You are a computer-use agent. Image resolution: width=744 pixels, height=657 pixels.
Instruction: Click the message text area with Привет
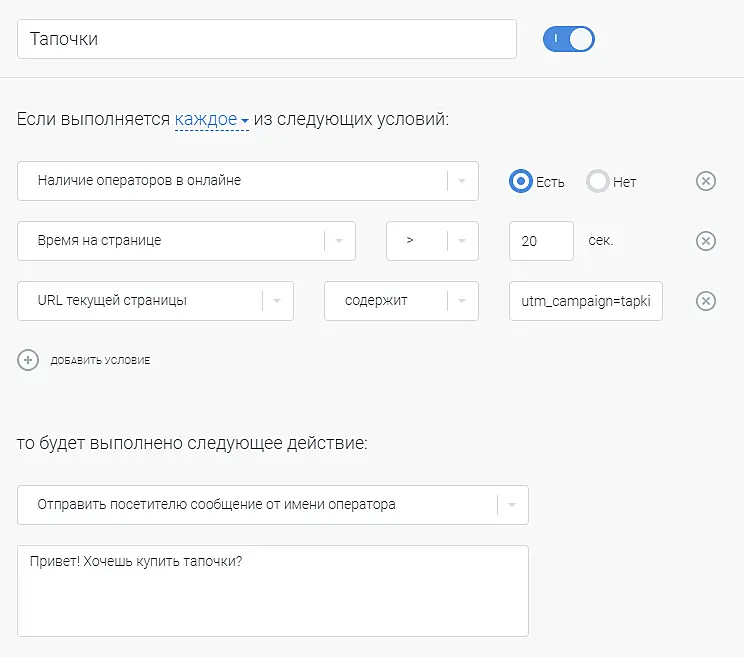[272, 590]
